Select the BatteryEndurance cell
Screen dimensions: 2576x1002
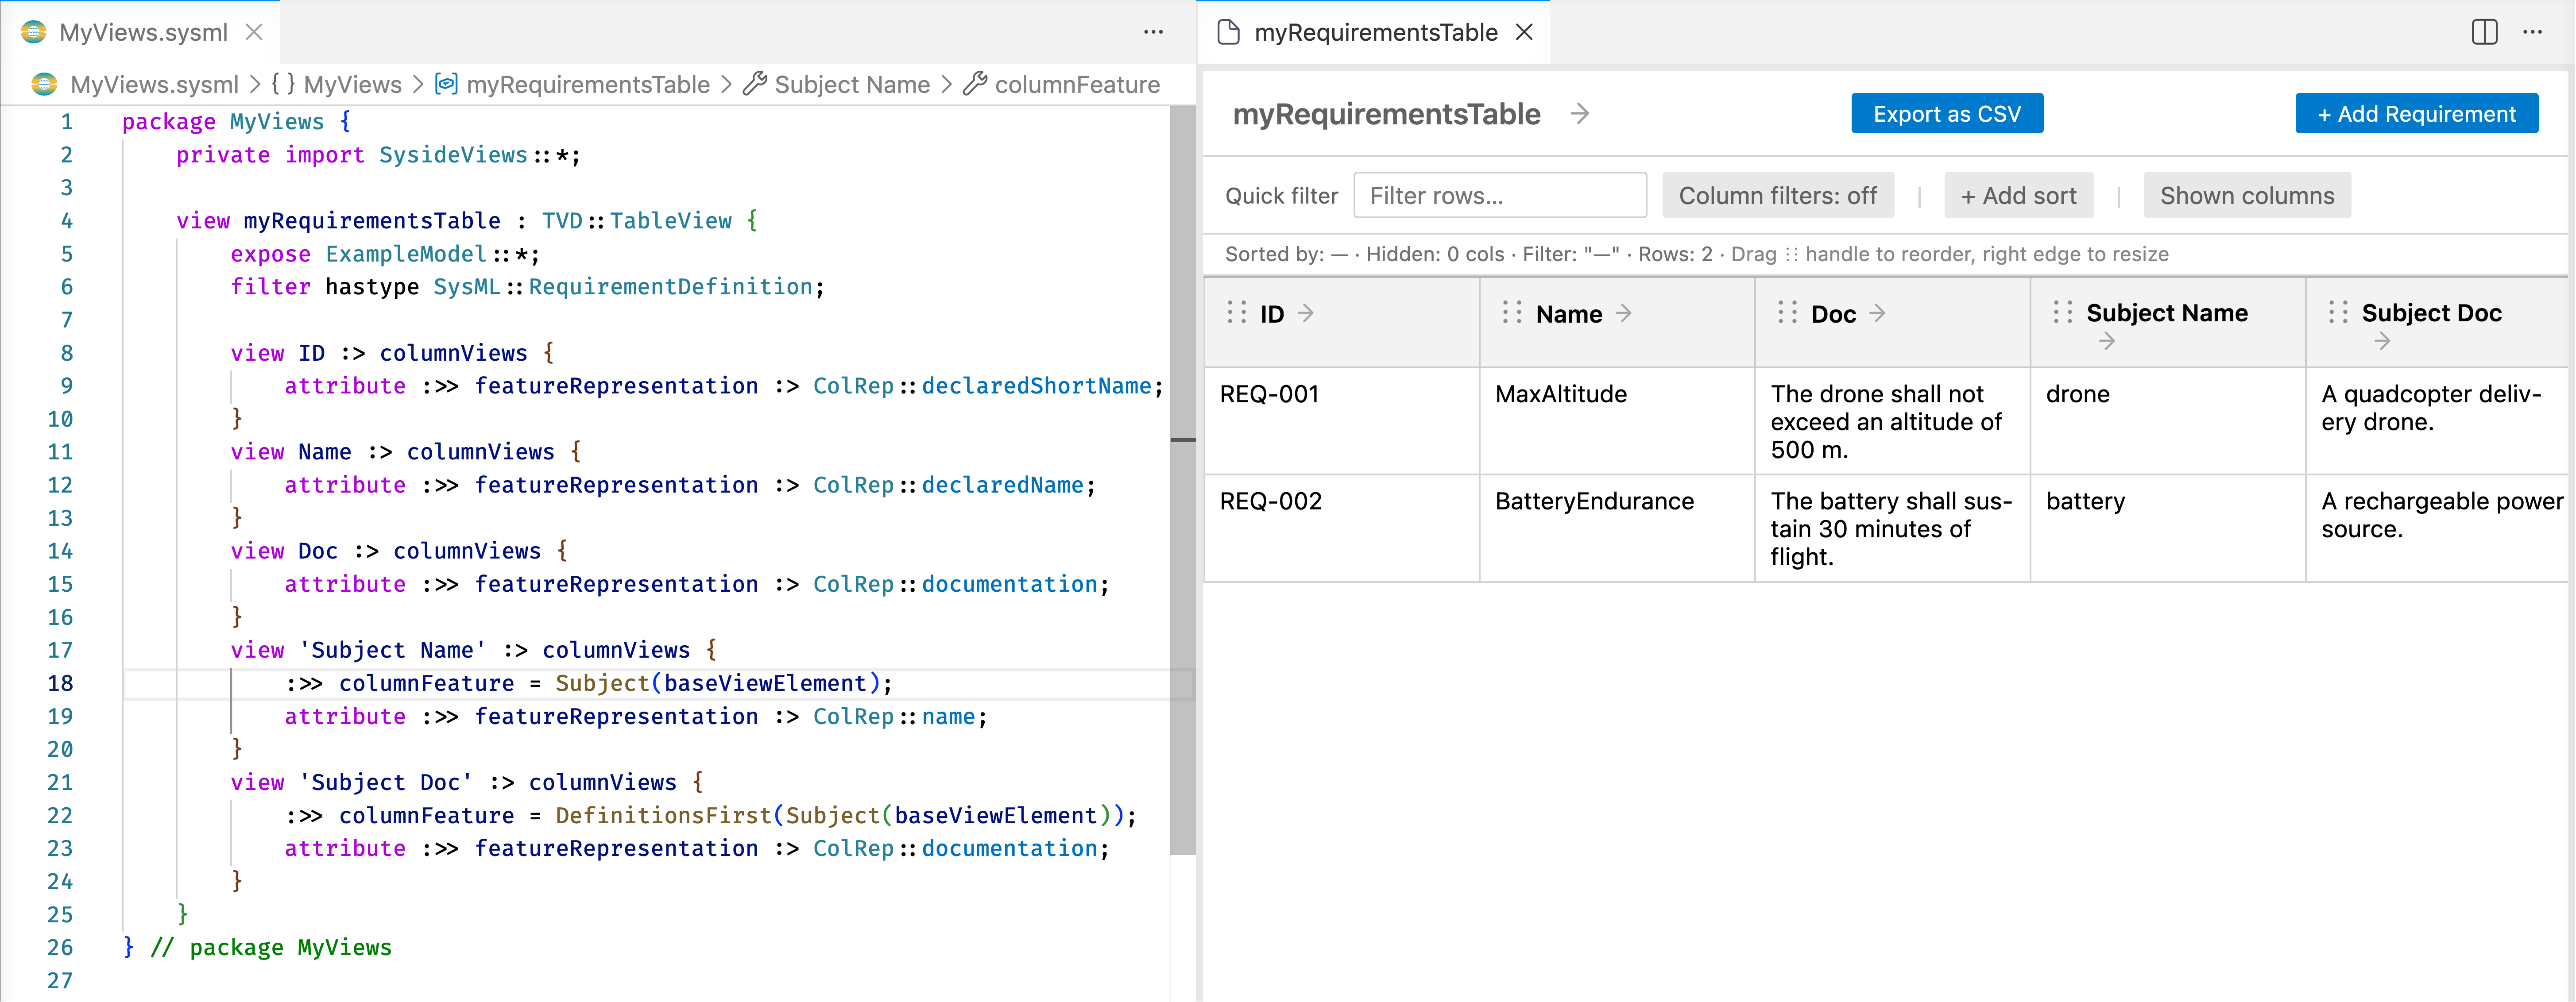point(1616,528)
